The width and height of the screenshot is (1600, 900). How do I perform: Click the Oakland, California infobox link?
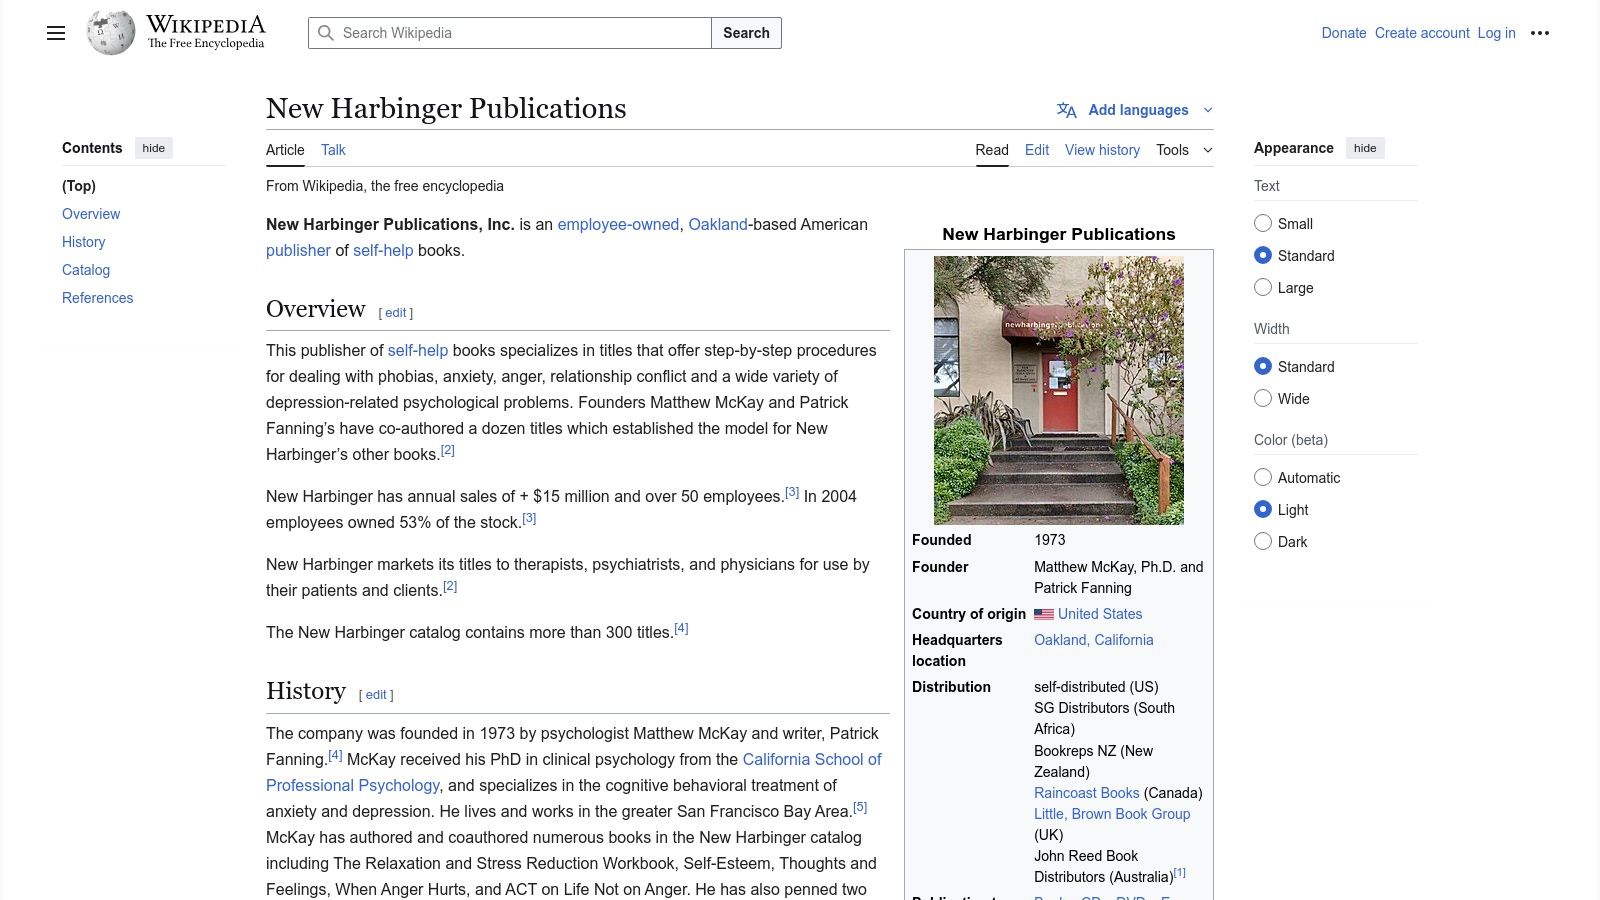(1094, 640)
